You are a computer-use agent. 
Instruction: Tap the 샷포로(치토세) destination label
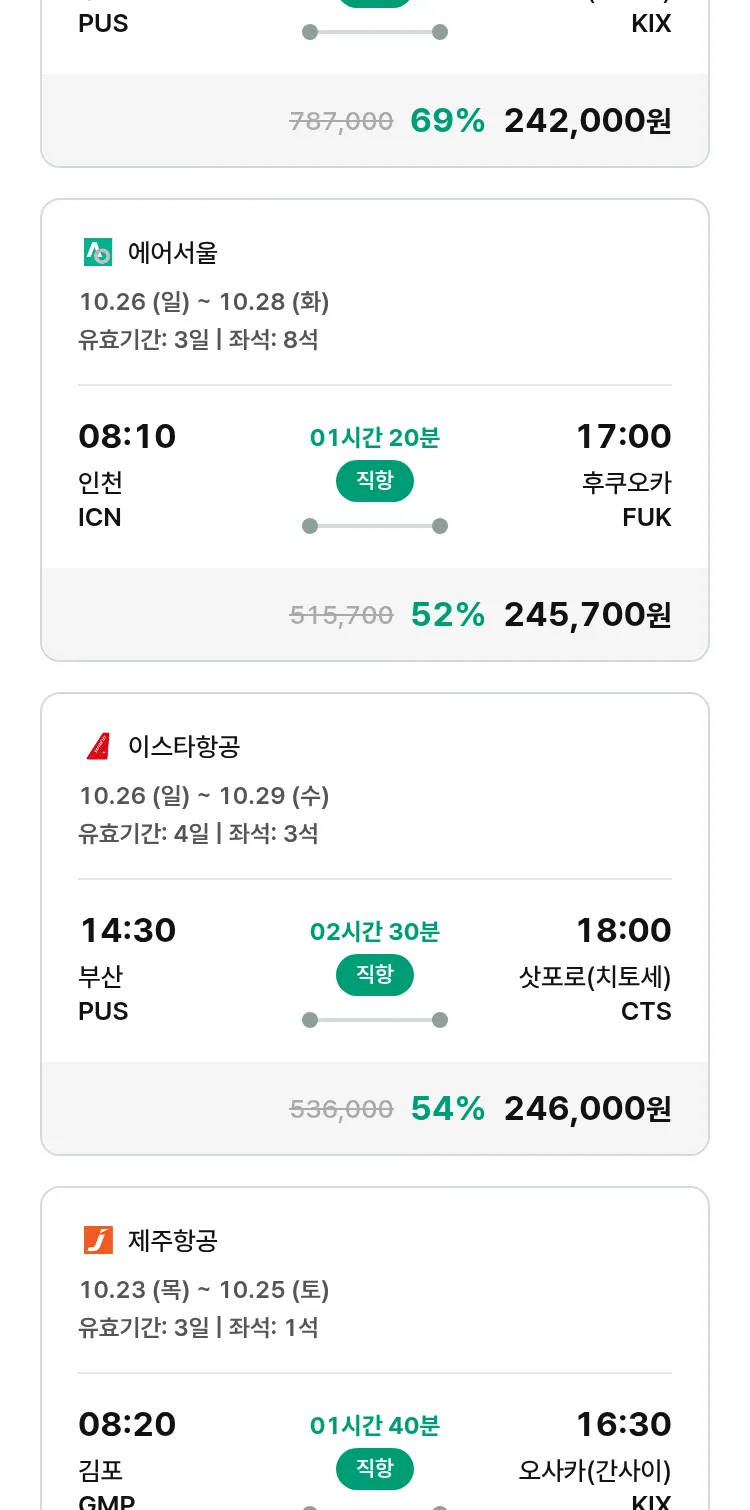click(x=595, y=977)
